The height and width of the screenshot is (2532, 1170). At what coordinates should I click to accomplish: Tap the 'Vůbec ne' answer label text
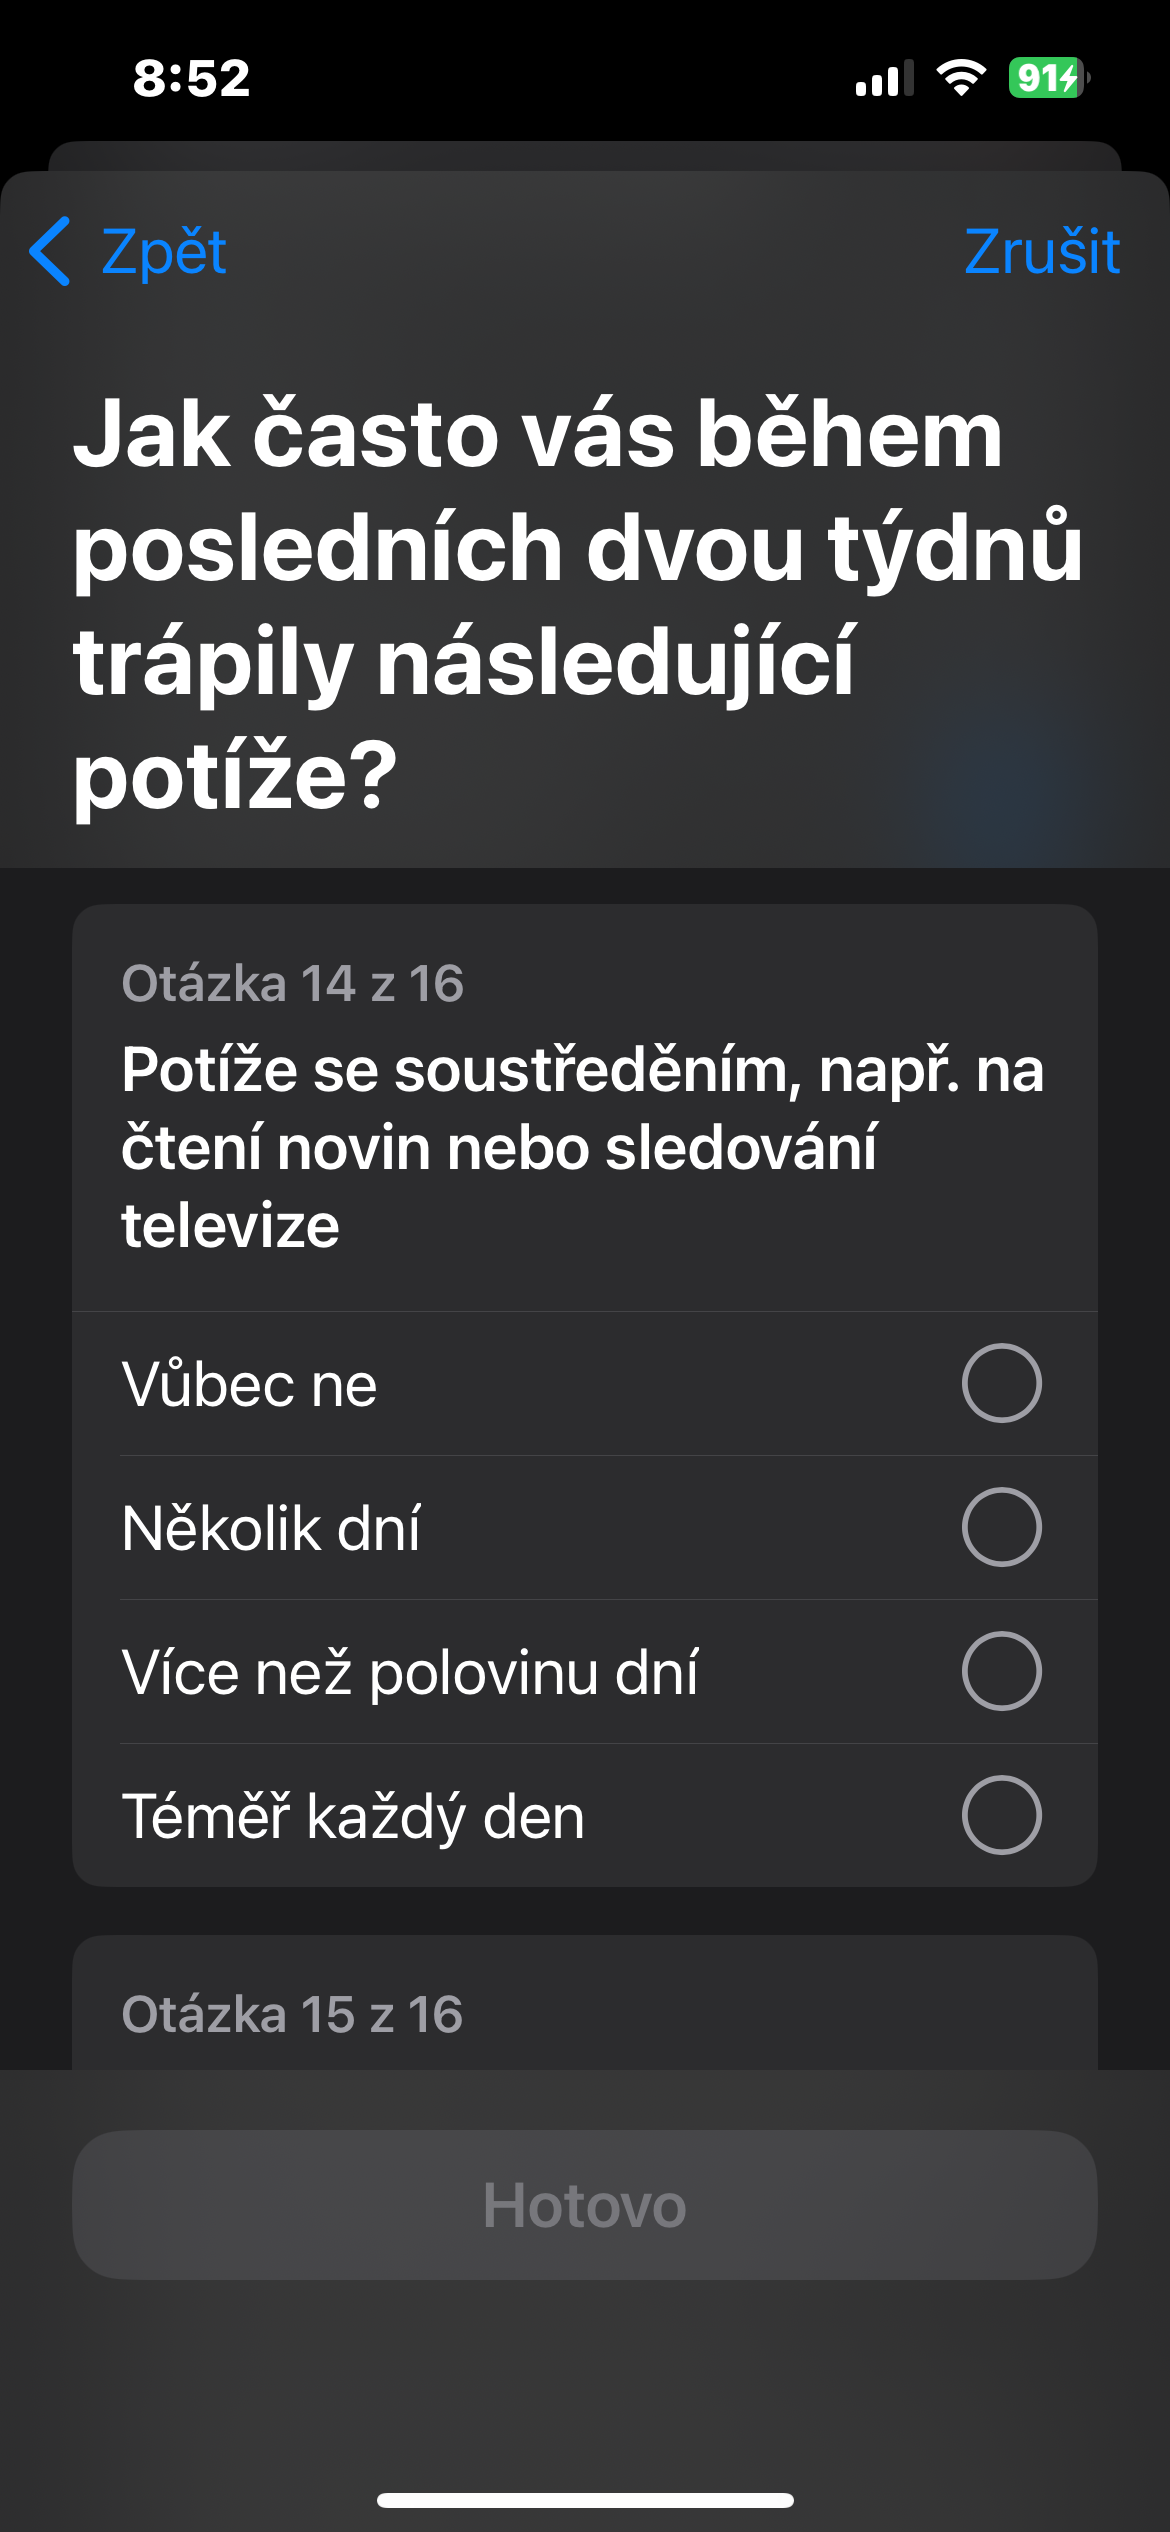pos(249,1385)
